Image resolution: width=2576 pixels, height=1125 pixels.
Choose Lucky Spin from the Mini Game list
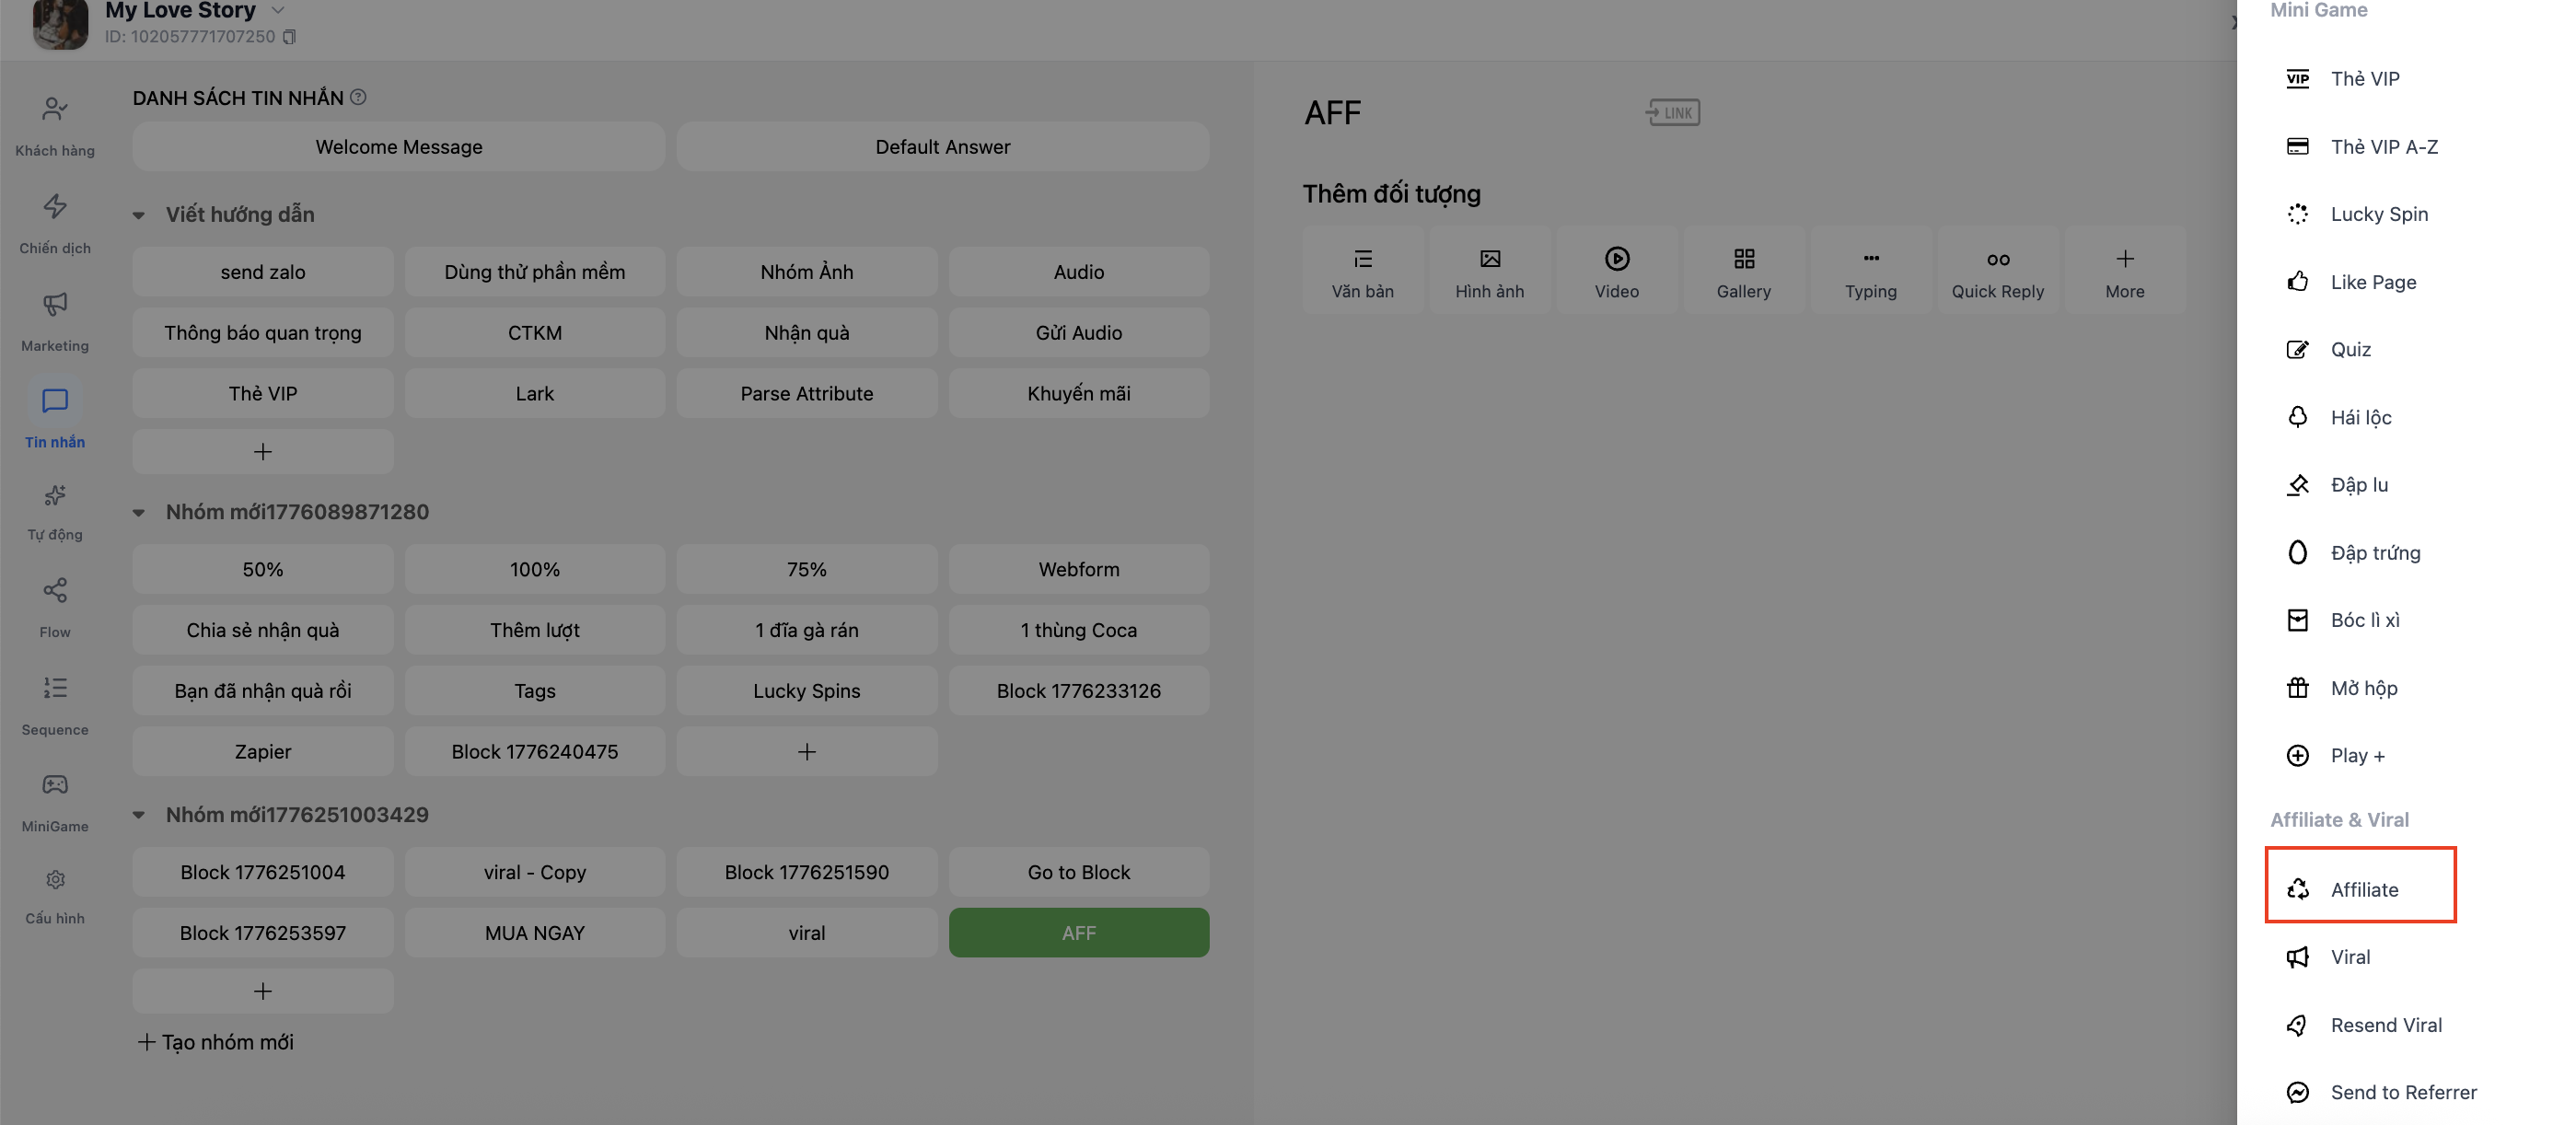(x=2378, y=214)
